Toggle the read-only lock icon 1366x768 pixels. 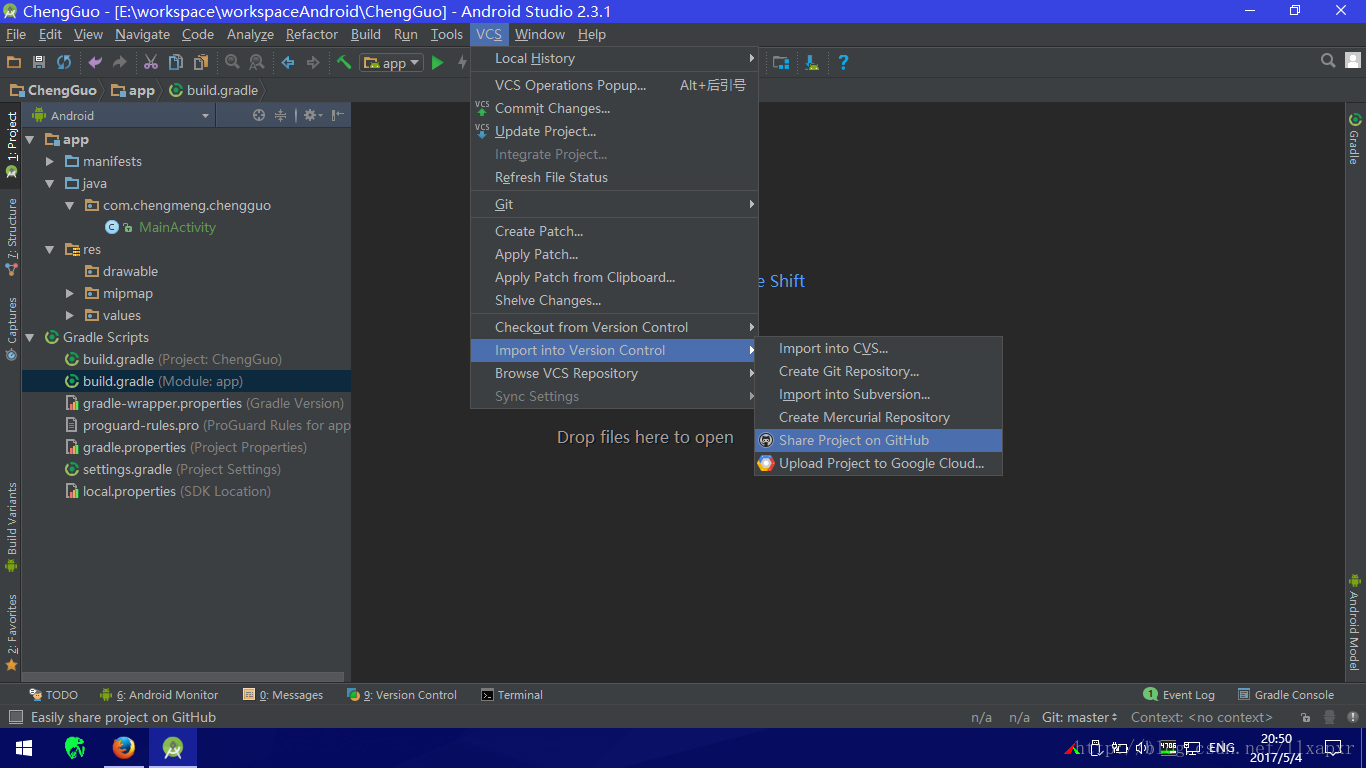[x=1306, y=717]
